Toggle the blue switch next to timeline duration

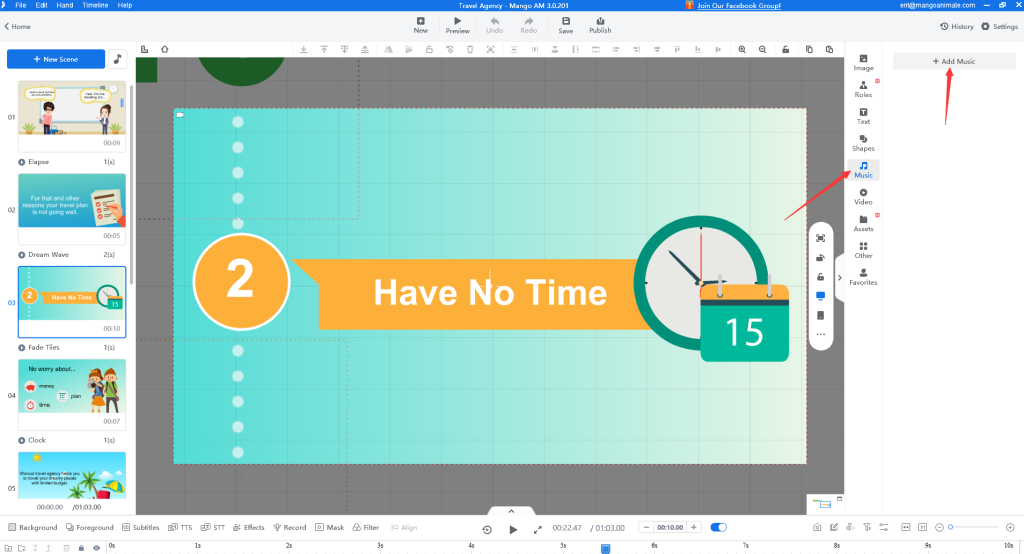pyautogui.click(x=718, y=527)
